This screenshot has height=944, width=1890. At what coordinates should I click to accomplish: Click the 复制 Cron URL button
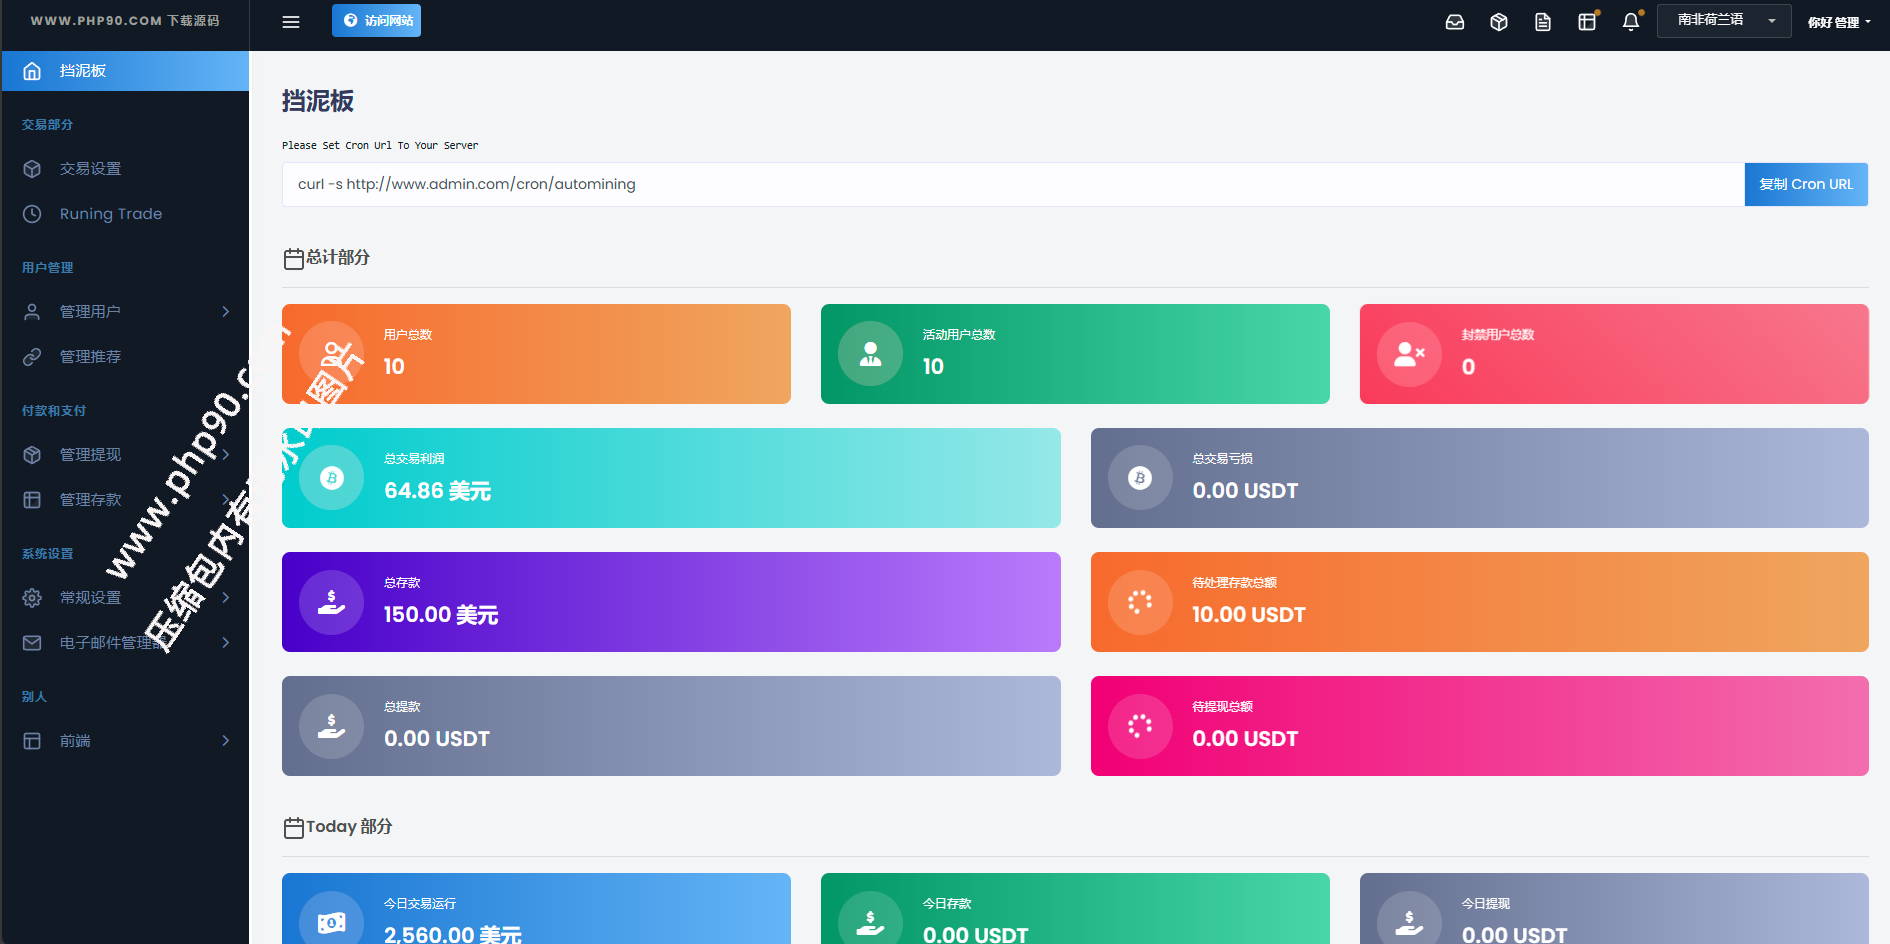[1805, 184]
